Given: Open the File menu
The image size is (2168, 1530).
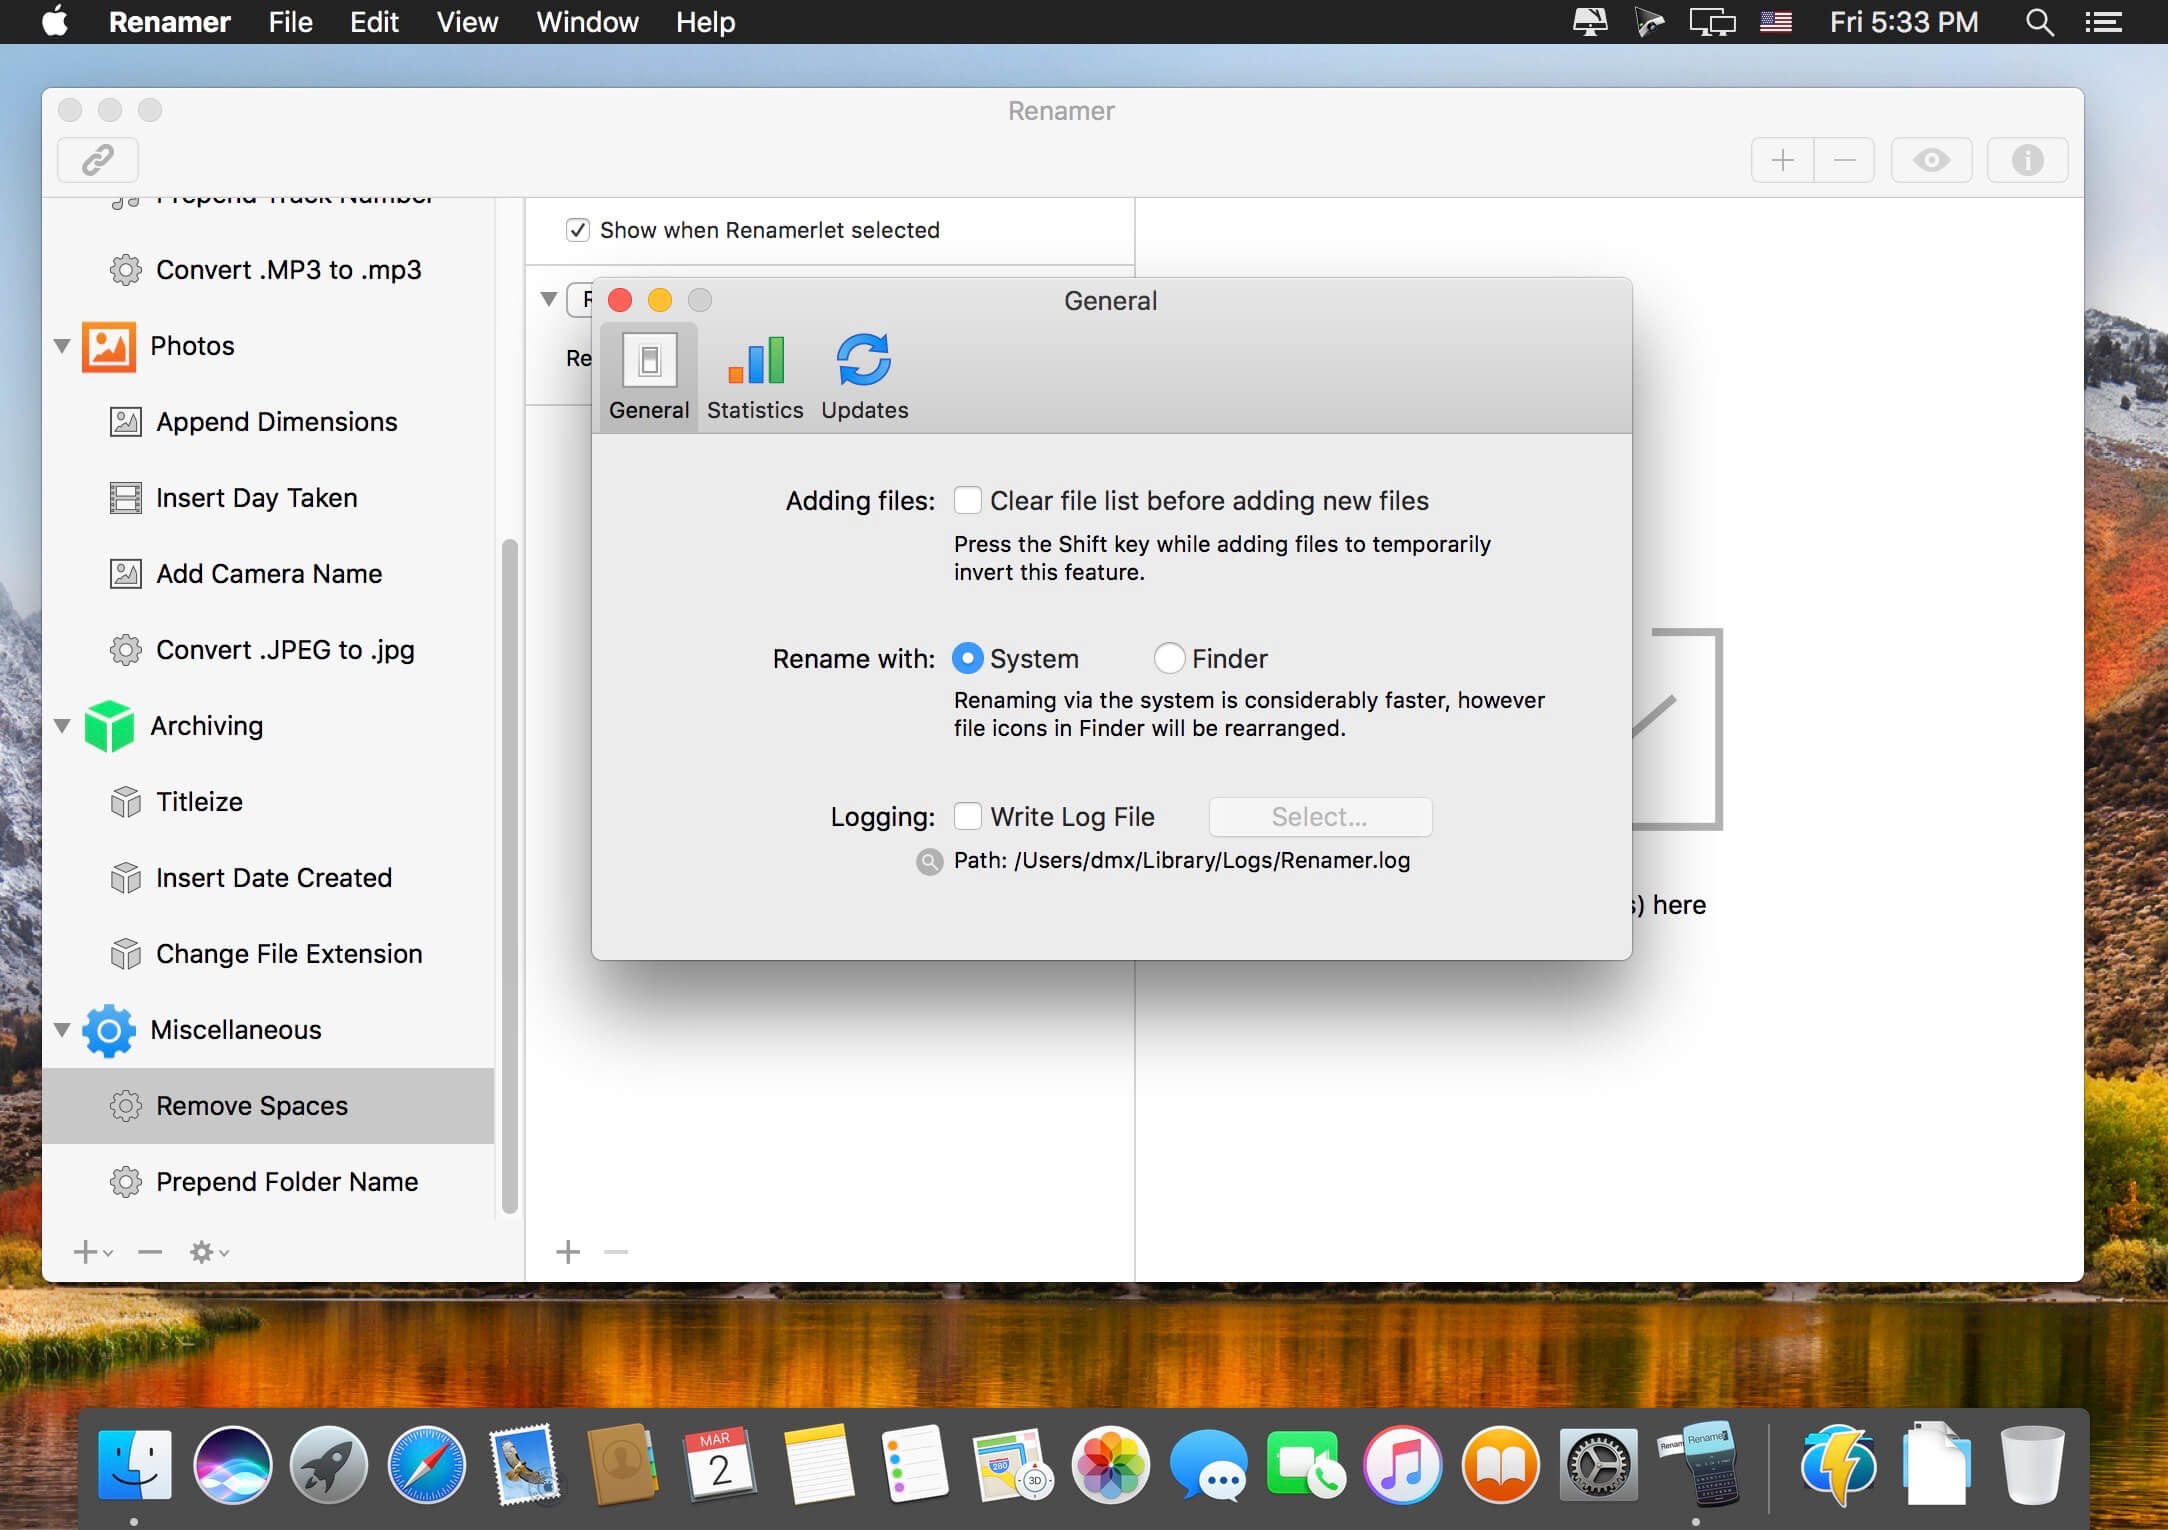Looking at the screenshot, I should click(x=290, y=22).
